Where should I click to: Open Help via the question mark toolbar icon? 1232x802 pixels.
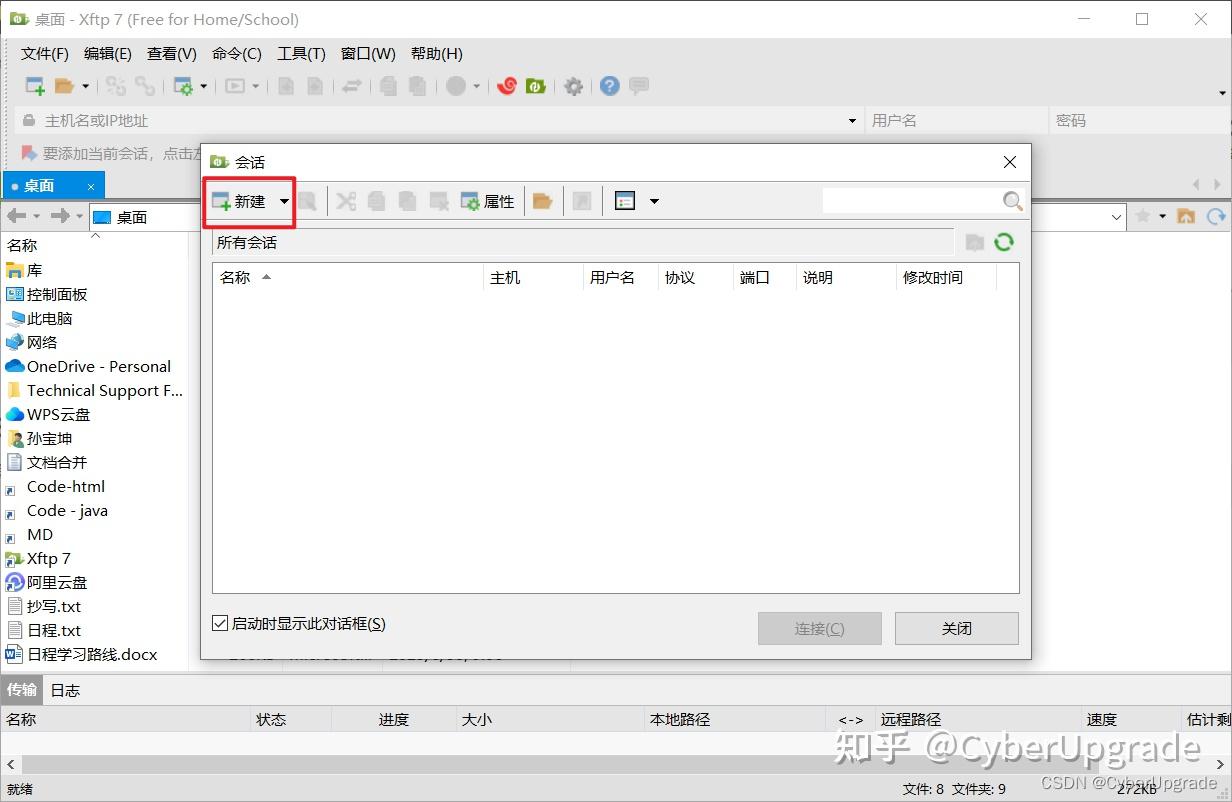(x=609, y=86)
